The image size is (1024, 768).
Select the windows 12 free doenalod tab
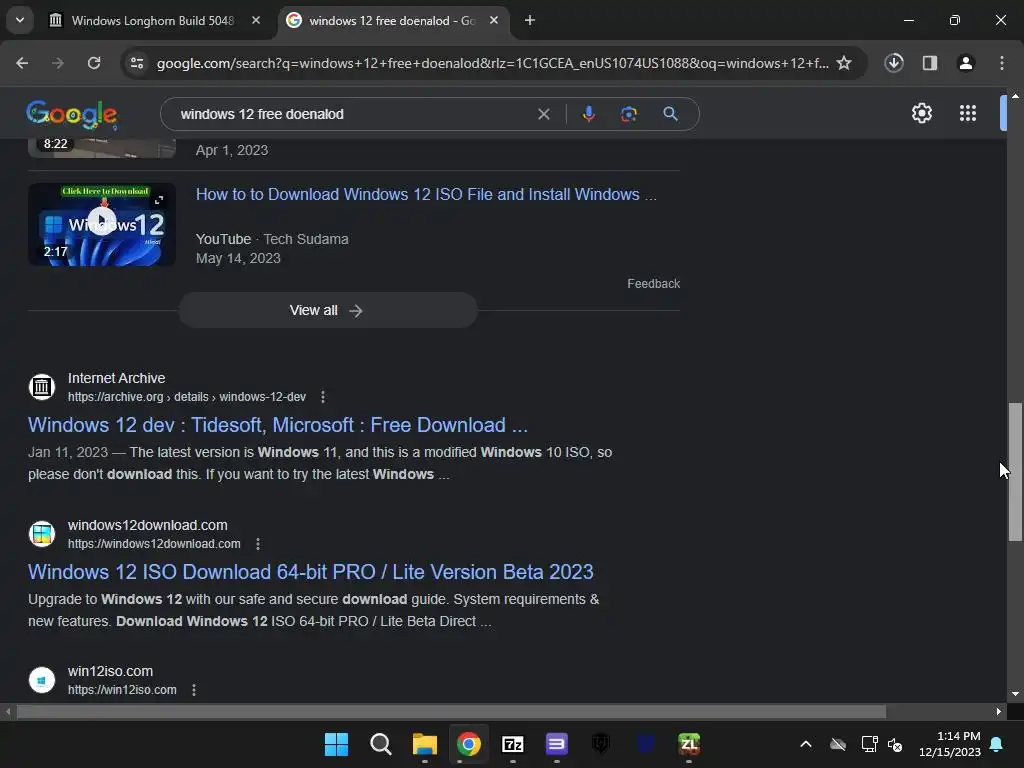[x=392, y=21]
